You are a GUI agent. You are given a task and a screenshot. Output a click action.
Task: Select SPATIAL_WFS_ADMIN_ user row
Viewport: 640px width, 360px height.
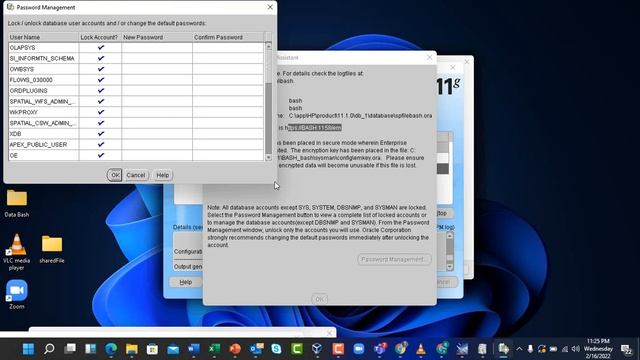click(43, 101)
